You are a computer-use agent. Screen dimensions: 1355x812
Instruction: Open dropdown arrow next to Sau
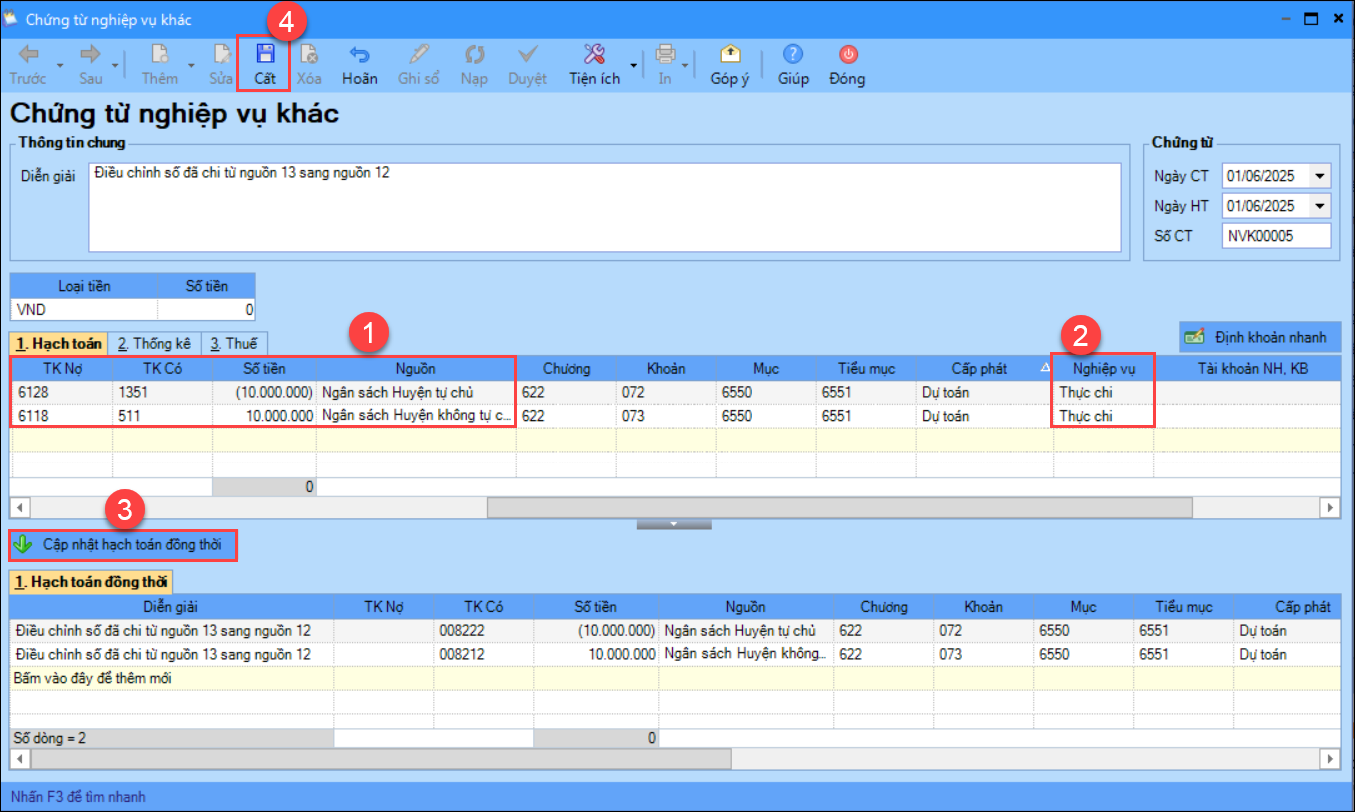click(x=114, y=66)
